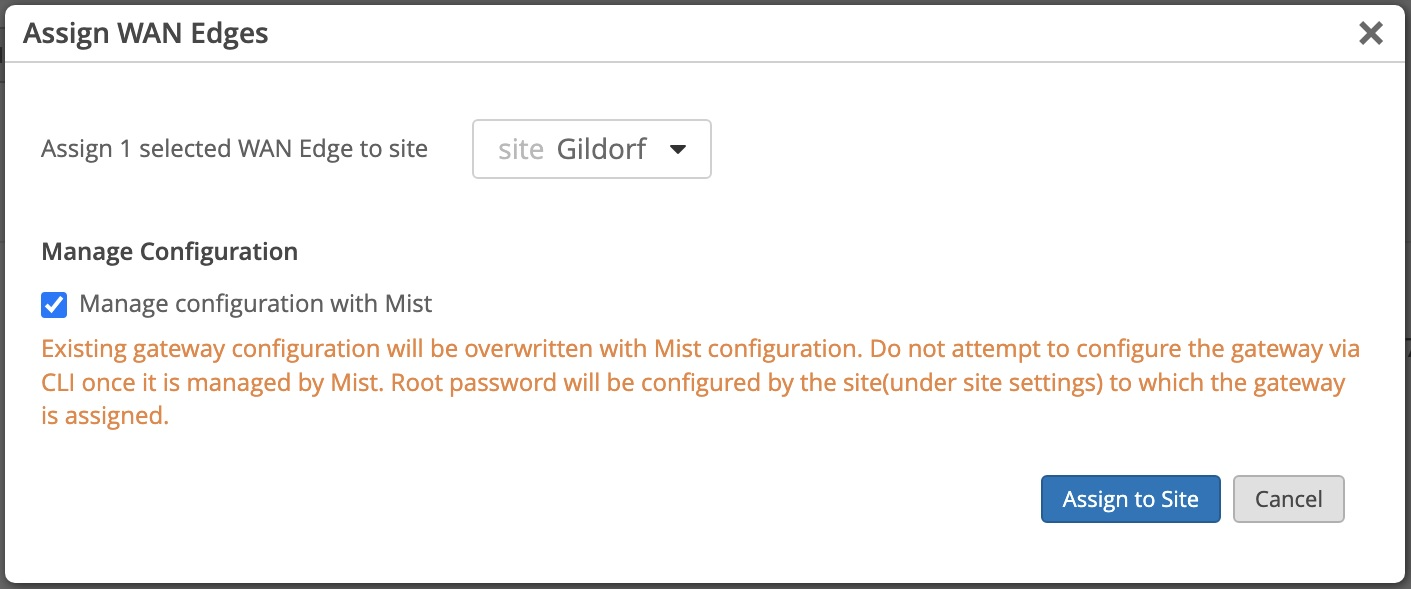Click the warning line mentioning Root password
The image size is (1411, 589).
(692, 383)
